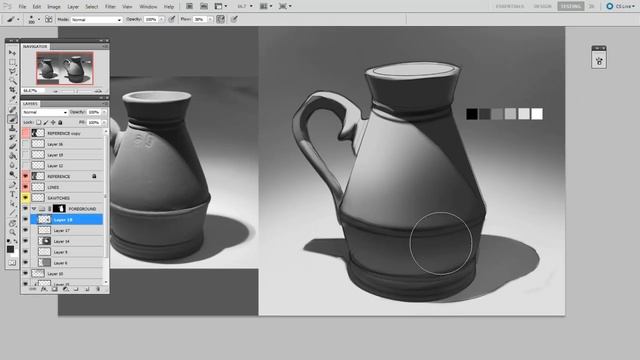This screenshot has height=360, width=640.
Task: Click the Add layer mask icon
Action: (x=54, y=289)
